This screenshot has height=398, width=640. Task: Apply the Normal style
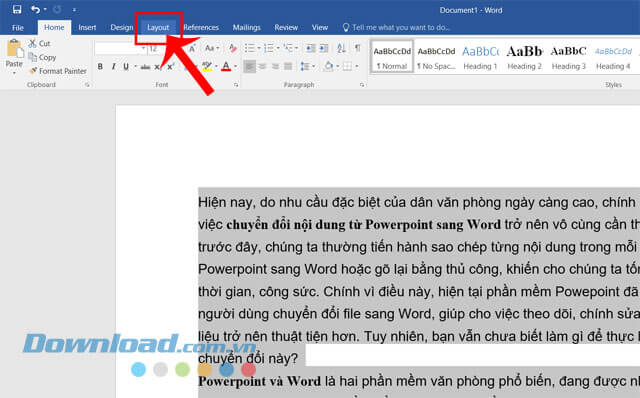(x=392, y=57)
